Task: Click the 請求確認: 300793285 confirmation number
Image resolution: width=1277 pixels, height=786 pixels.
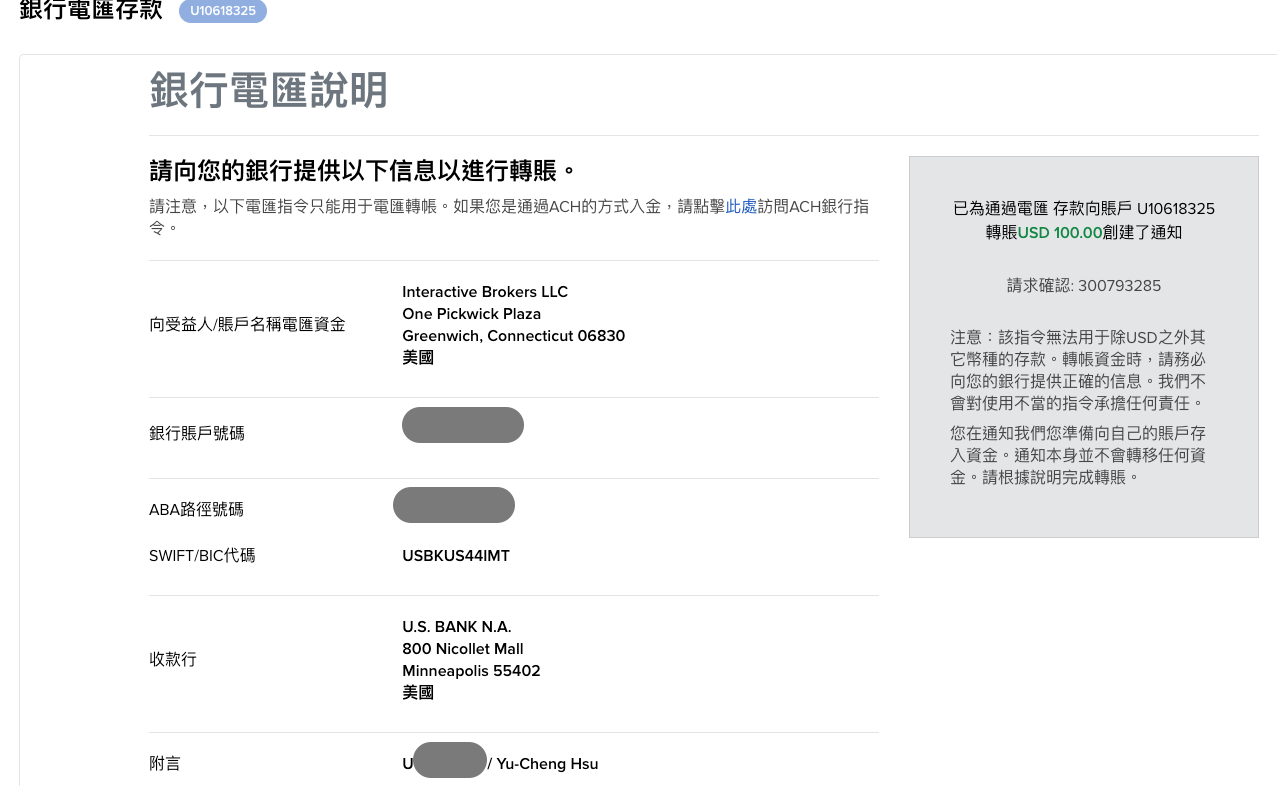Action: tap(1084, 286)
